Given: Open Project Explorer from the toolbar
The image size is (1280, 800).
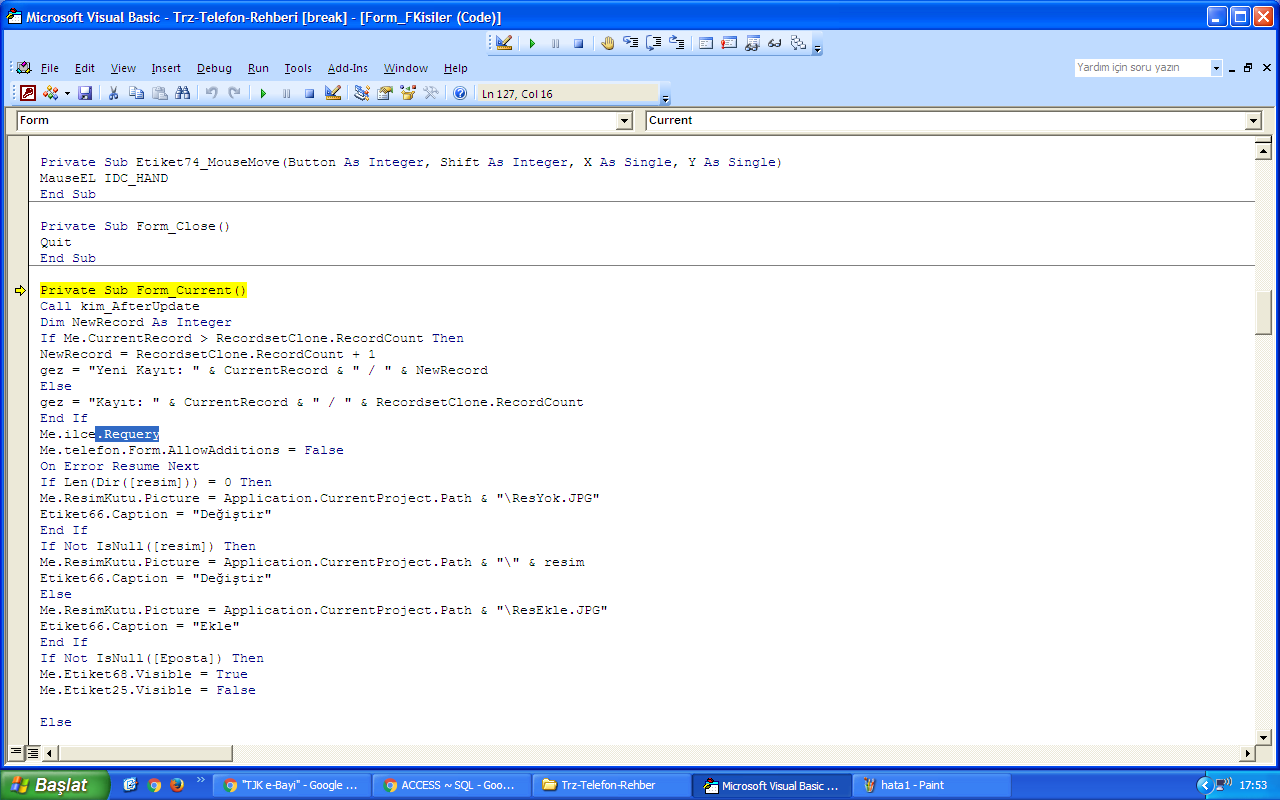Looking at the screenshot, I should tap(361, 93).
